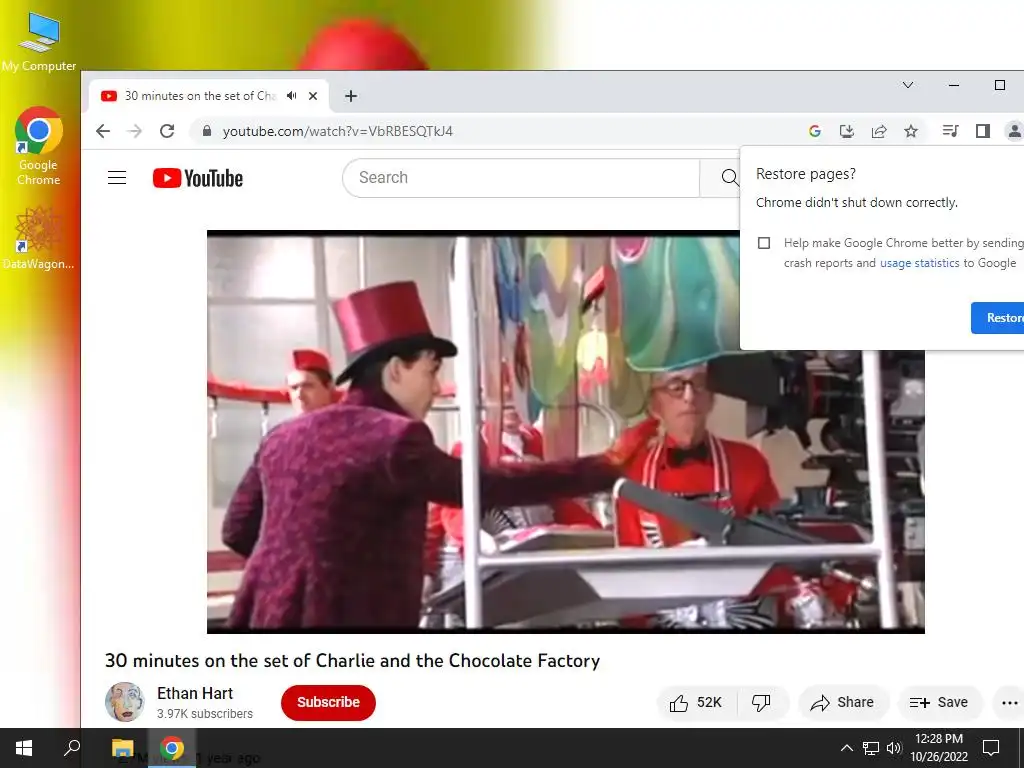Open the volume tray icon
The width and height of the screenshot is (1024, 768).
[894, 748]
